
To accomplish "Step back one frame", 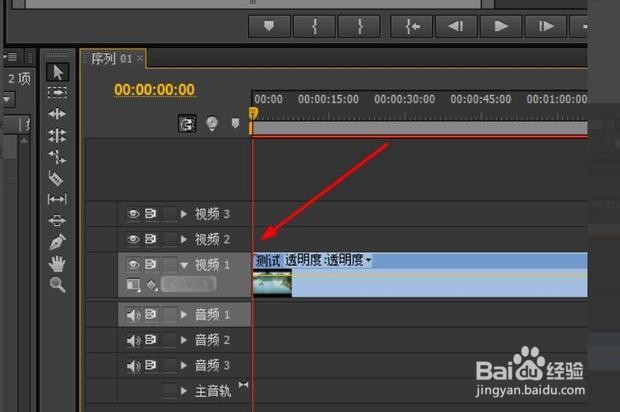I will coord(456,26).
